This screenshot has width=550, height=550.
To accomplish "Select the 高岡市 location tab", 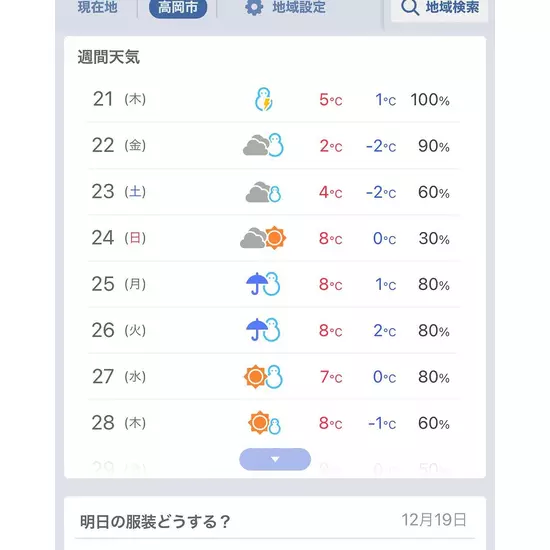I will (178, 8).
